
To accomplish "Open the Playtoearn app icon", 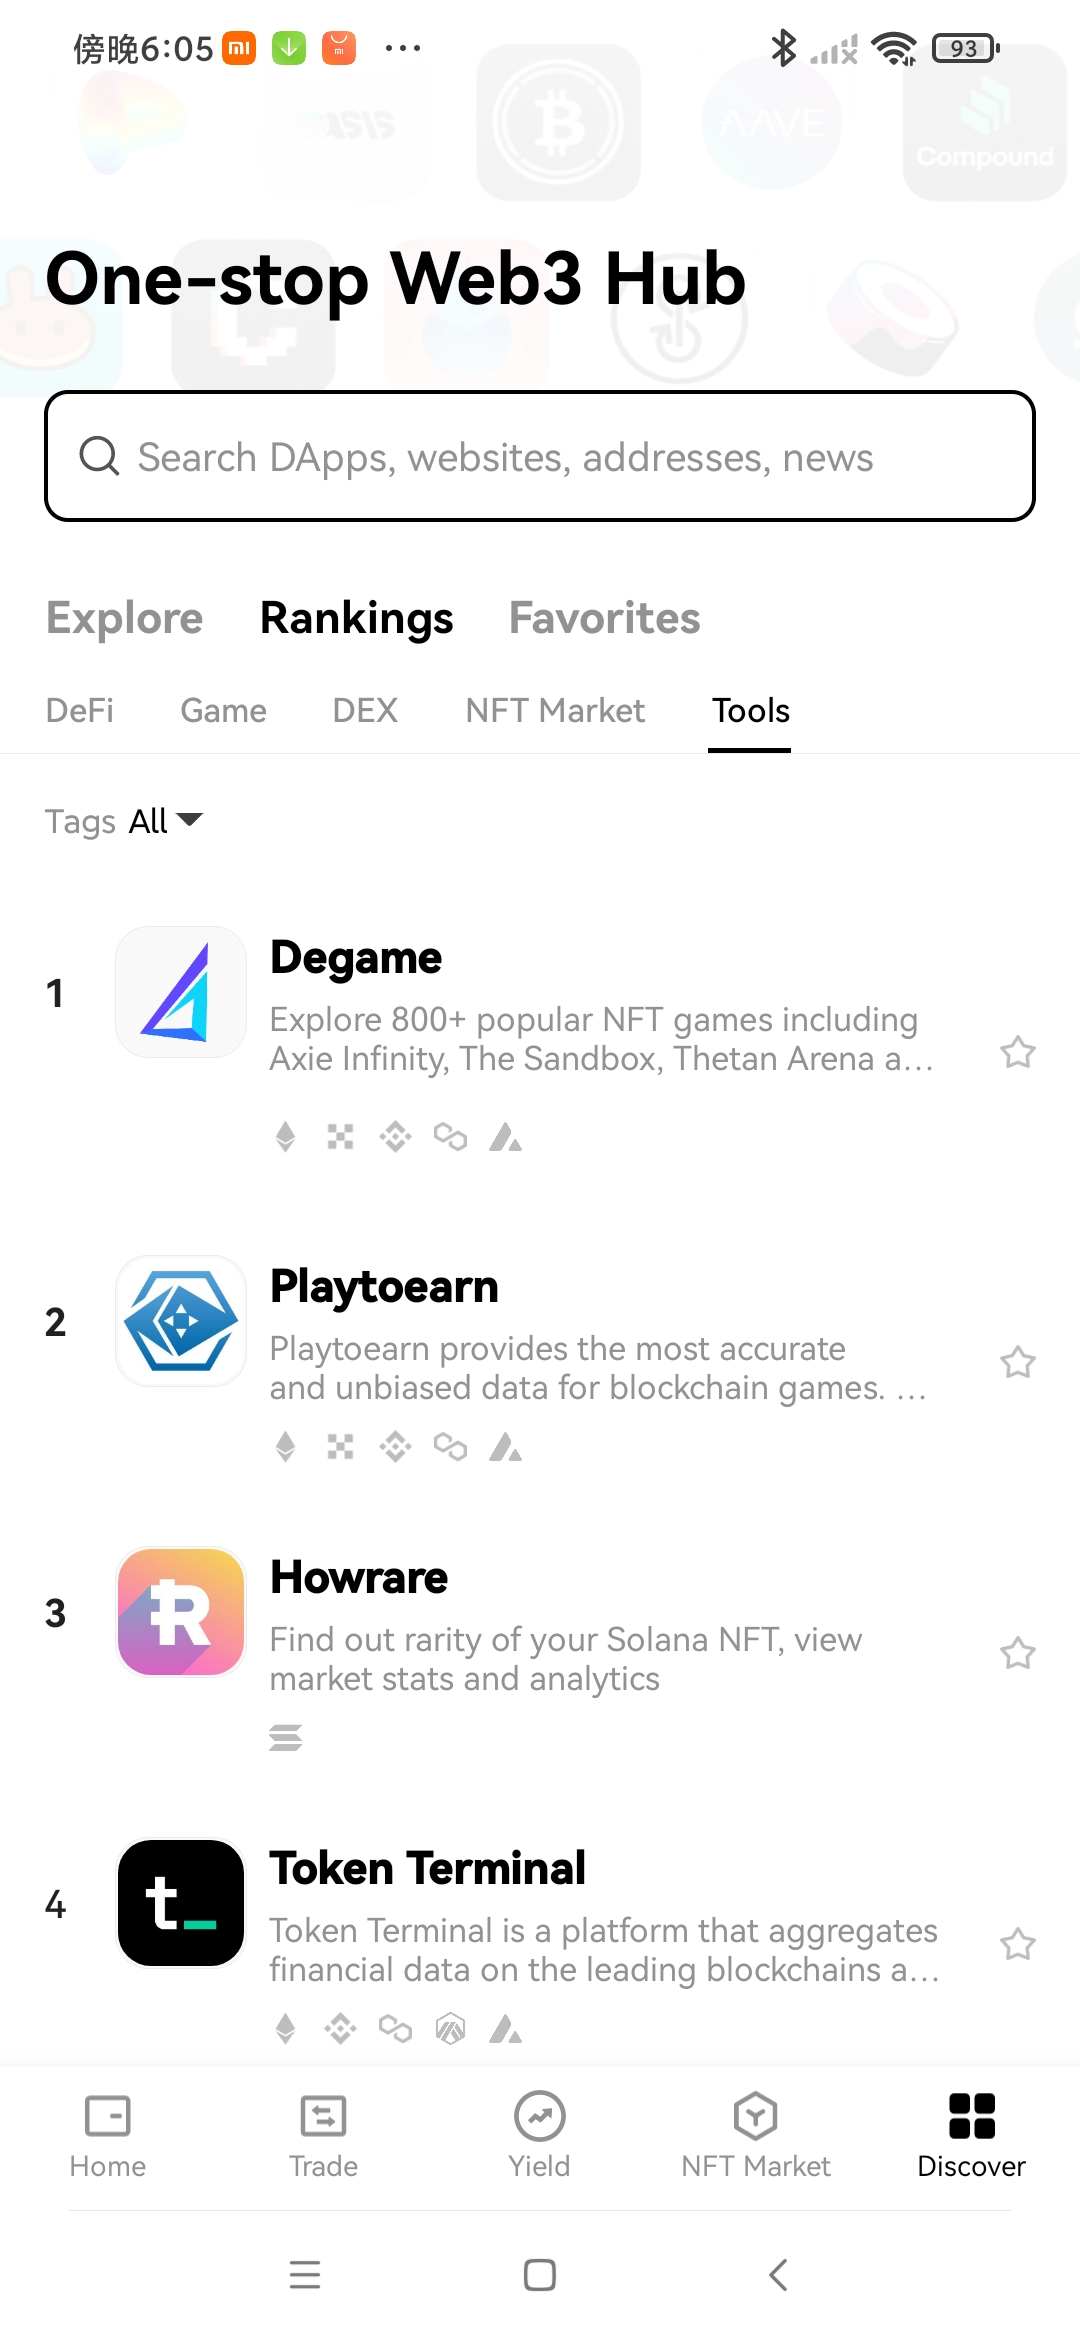I will (x=181, y=1321).
